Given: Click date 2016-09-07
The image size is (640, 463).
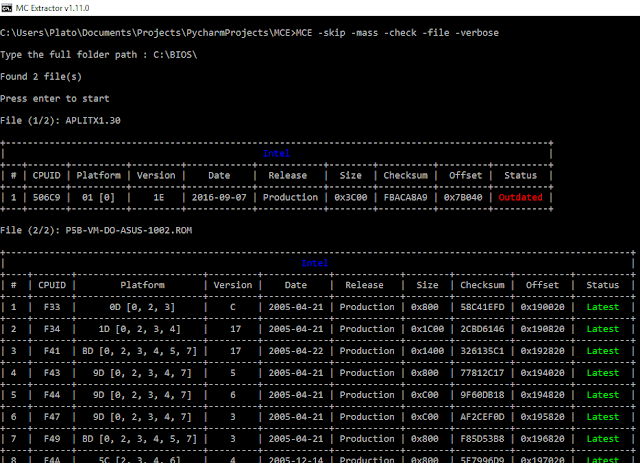Looking at the screenshot, I should coord(219,198).
